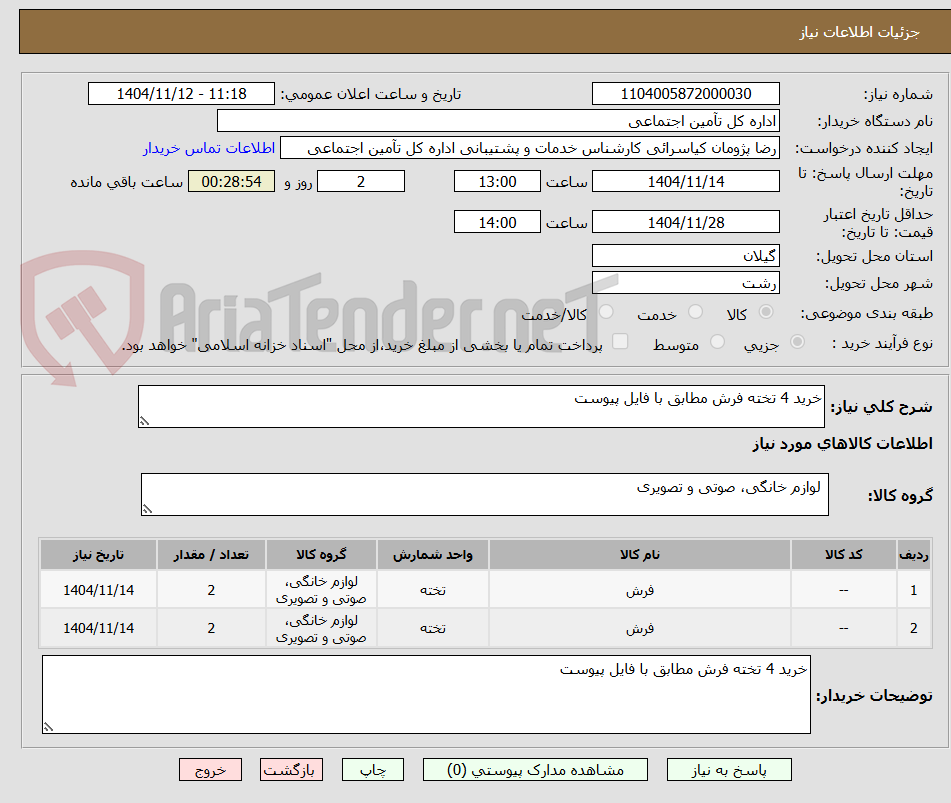The image size is (951, 803).
Task: Click the need date cell in row 1
Action: click(x=98, y=590)
